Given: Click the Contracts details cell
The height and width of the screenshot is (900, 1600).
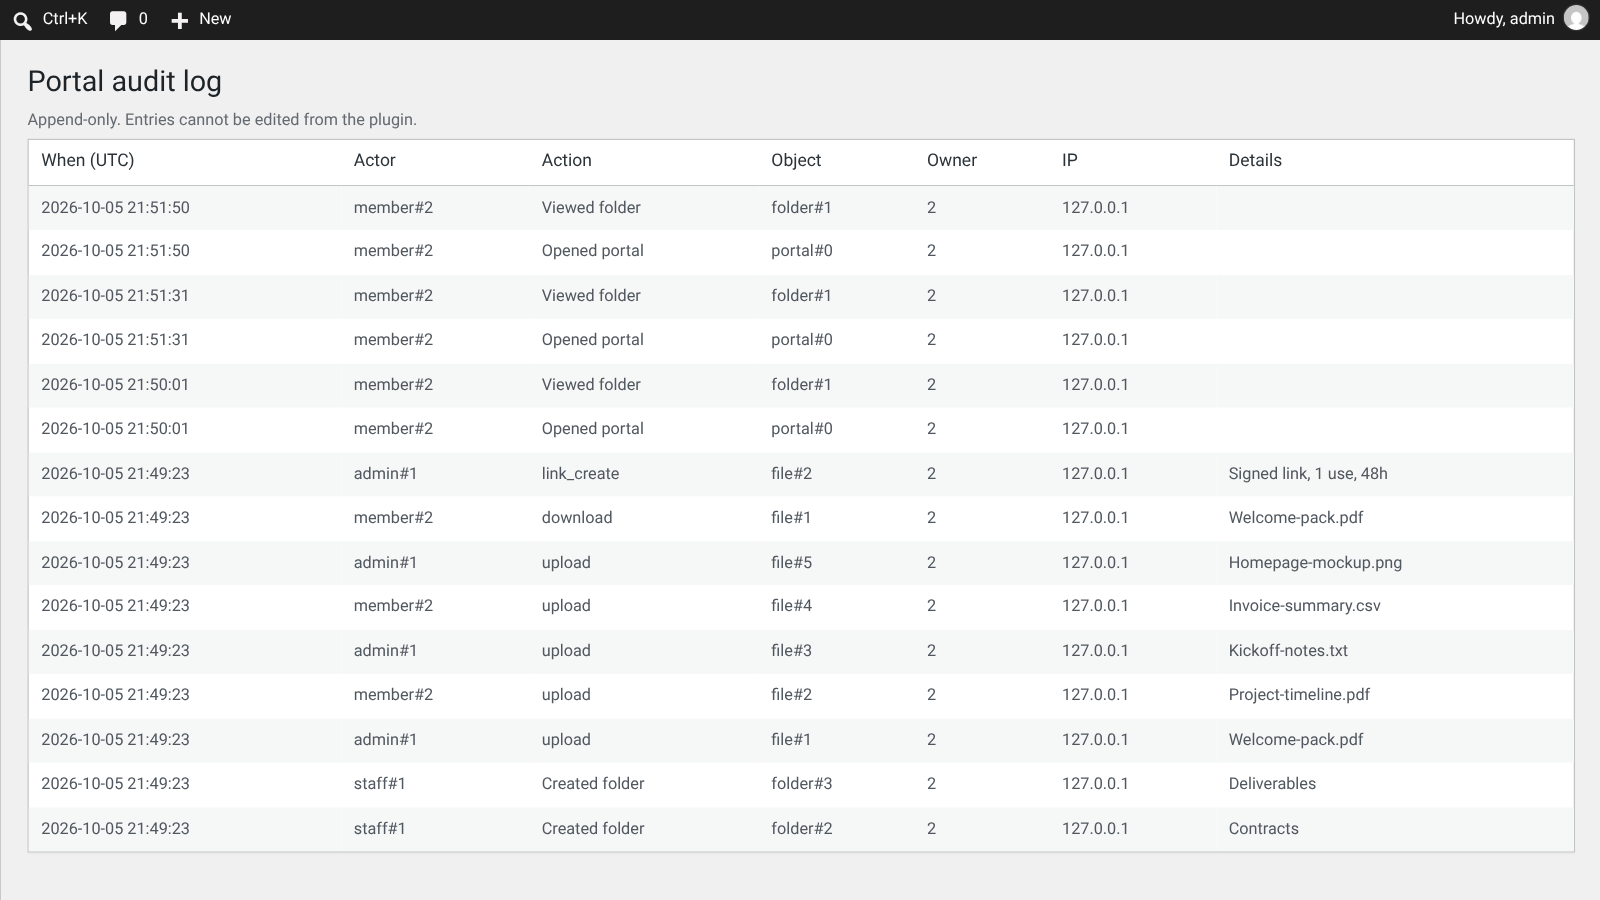Looking at the screenshot, I should pos(1263,828).
